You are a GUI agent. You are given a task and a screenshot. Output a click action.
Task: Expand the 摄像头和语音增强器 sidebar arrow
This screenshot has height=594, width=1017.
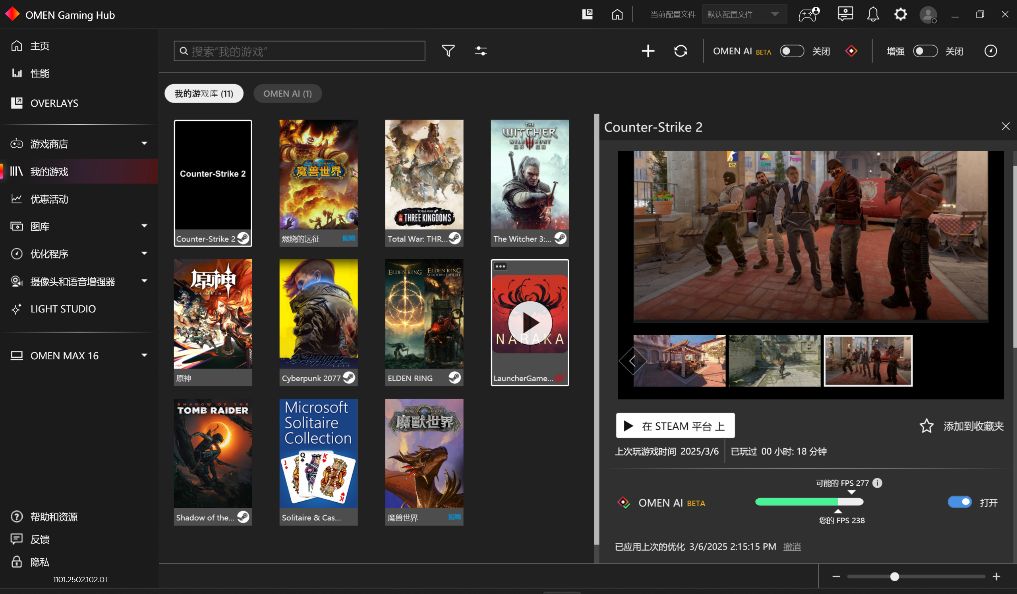[144, 281]
